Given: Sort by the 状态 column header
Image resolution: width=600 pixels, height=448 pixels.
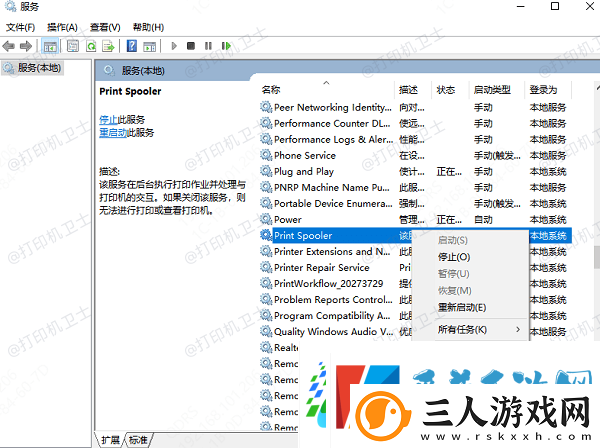Looking at the screenshot, I should (446, 90).
